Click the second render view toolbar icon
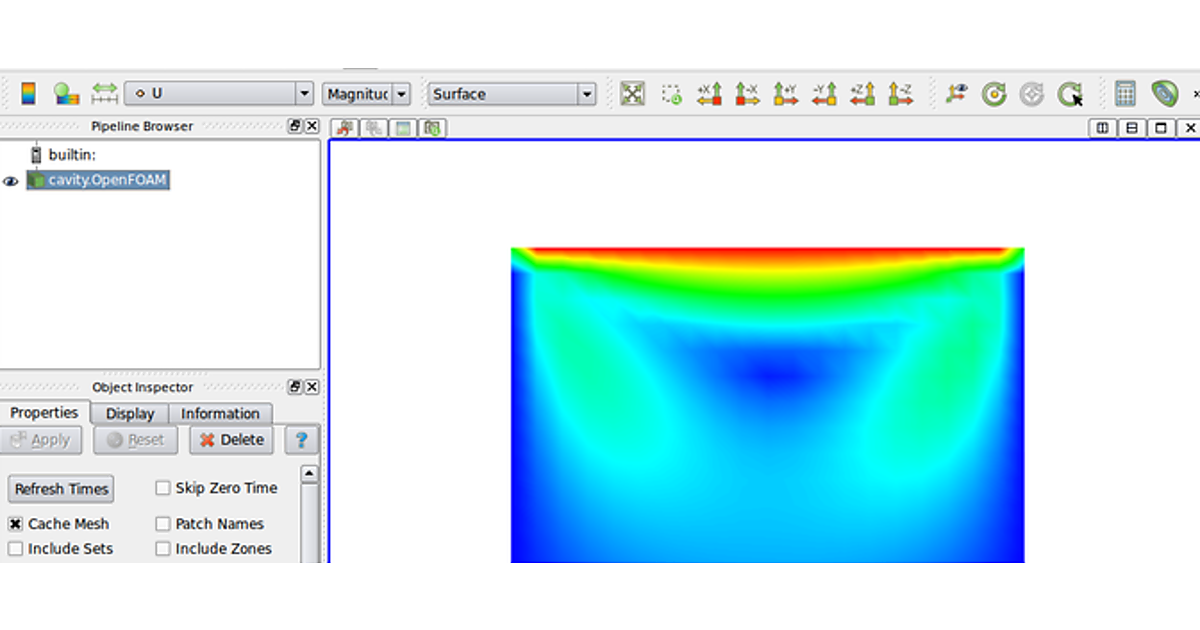The height and width of the screenshot is (630, 1200). point(375,128)
